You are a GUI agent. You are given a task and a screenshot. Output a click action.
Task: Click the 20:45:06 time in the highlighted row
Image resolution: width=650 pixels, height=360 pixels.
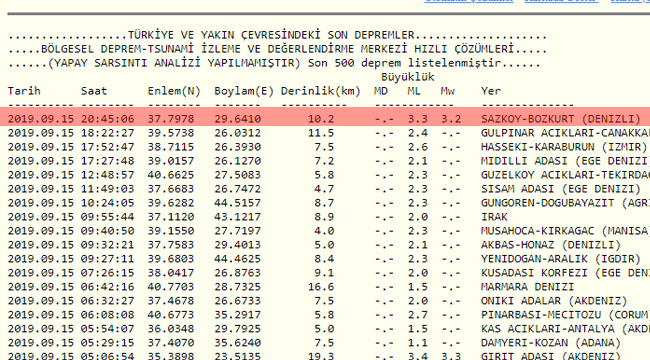pos(107,119)
